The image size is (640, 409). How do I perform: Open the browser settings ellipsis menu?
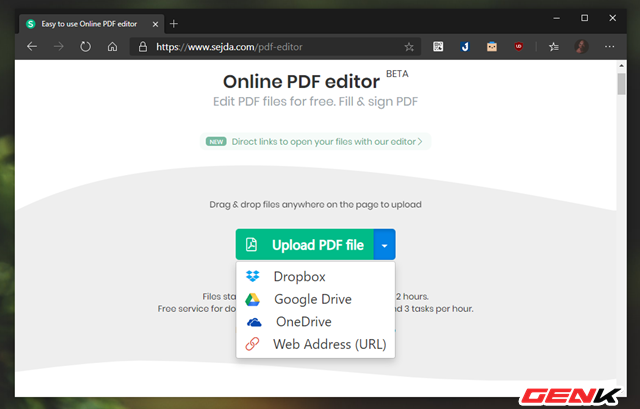[x=608, y=46]
